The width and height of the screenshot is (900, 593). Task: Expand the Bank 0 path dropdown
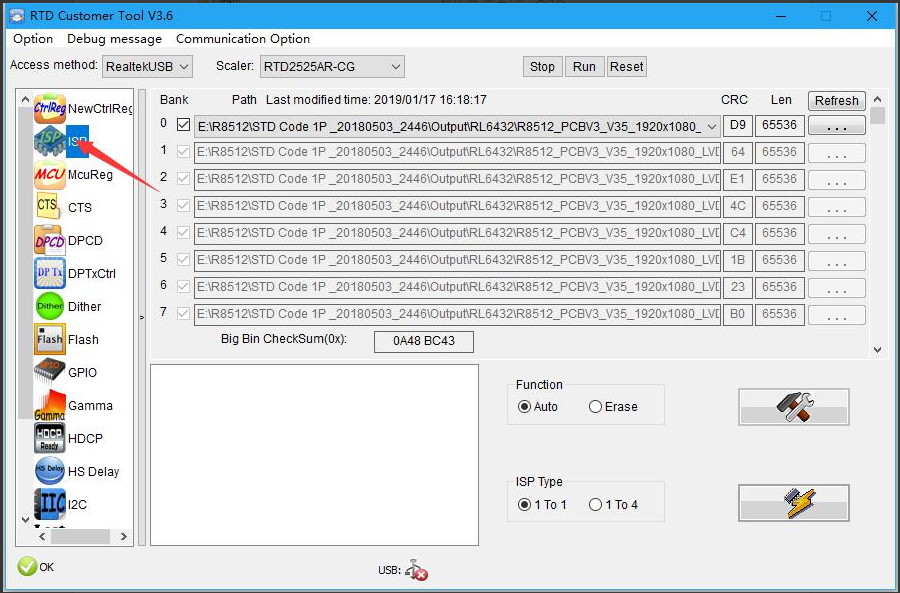tap(712, 126)
